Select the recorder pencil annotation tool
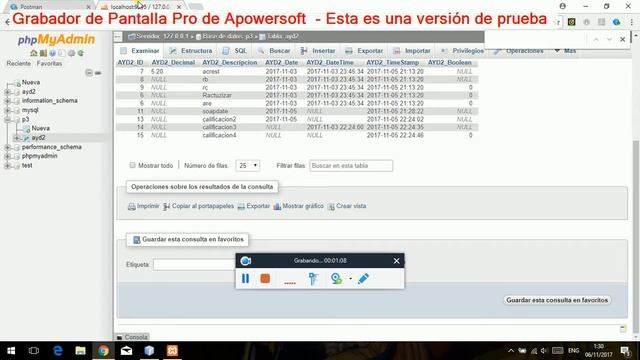Image resolution: width=640 pixels, height=360 pixels. point(363,278)
